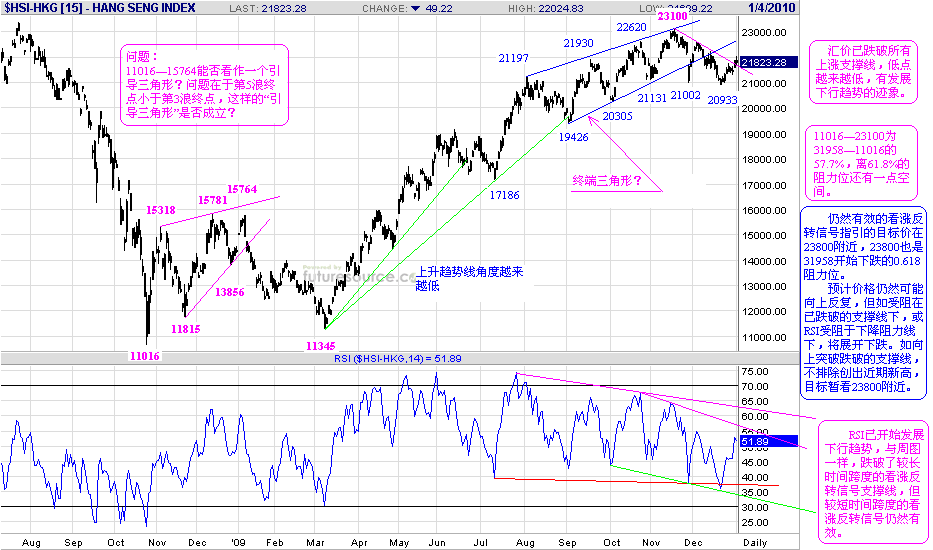933x550 pixels.
Task: Click the 20933 low annotation
Action: (722, 100)
